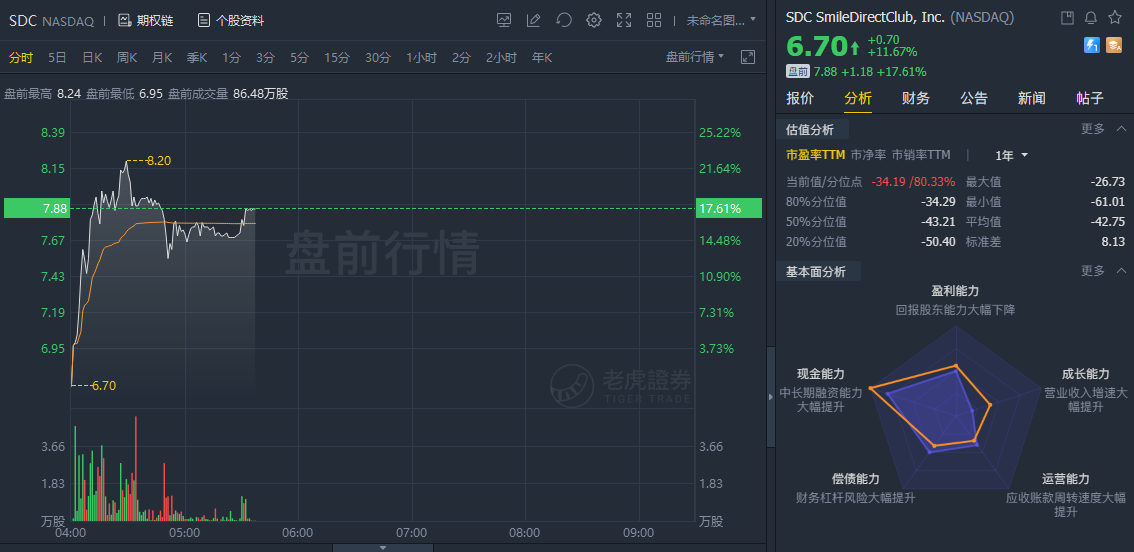The image size is (1134, 552).
Task: Select the drawing pencil tool
Action: (x=534, y=20)
